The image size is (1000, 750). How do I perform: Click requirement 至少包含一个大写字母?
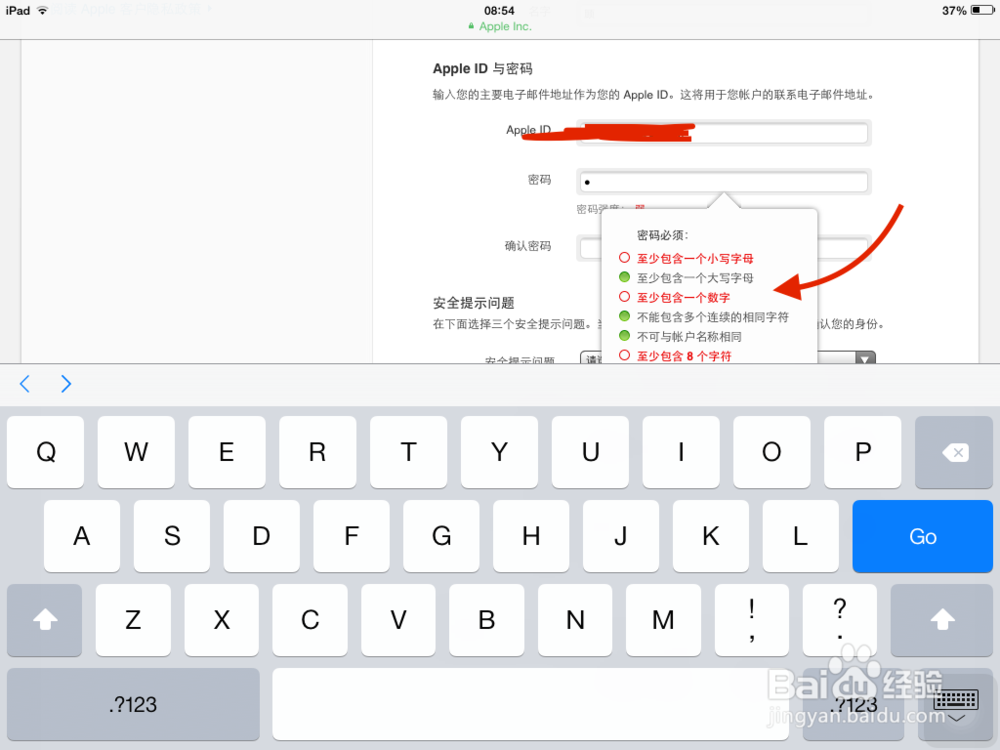(x=695, y=278)
